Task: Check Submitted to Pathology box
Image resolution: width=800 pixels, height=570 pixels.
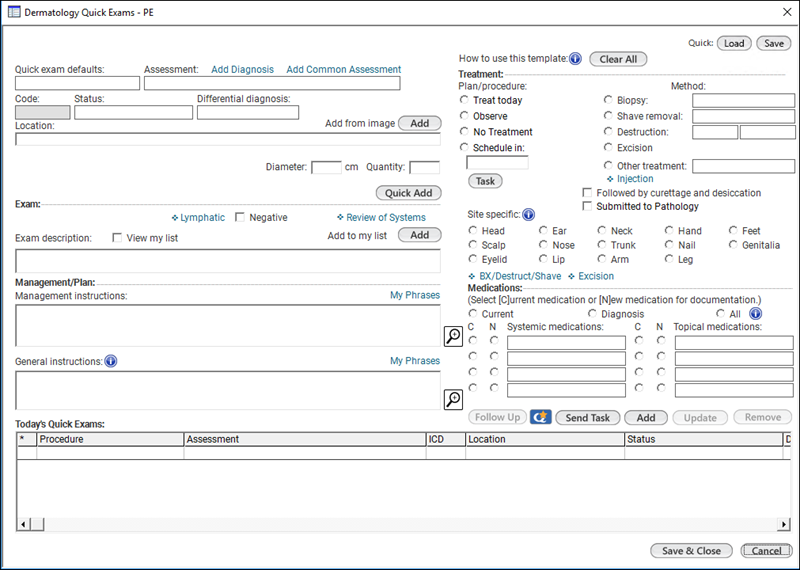Action: (587, 206)
